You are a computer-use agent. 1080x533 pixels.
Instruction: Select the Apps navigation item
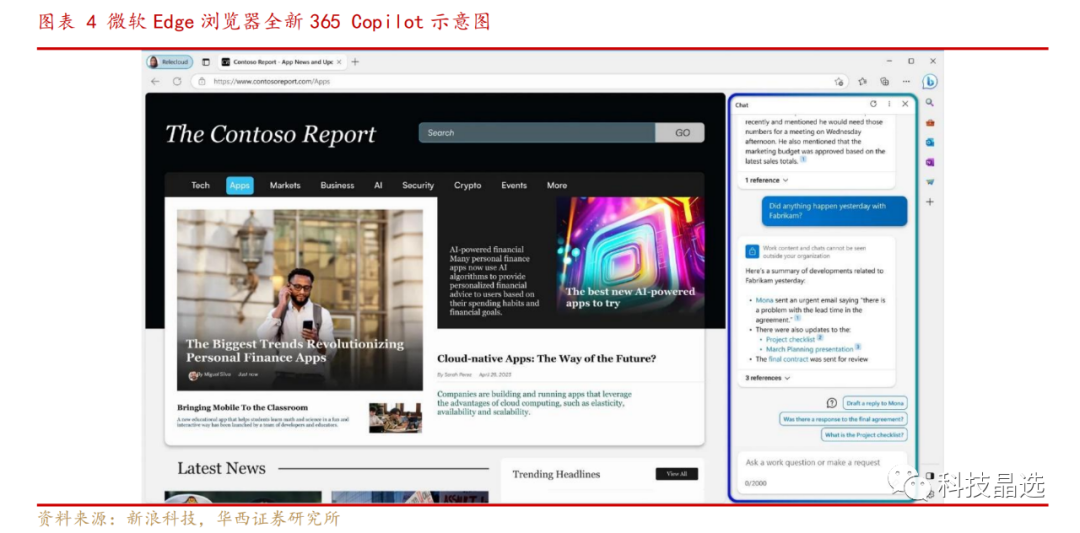pyautogui.click(x=240, y=185)
